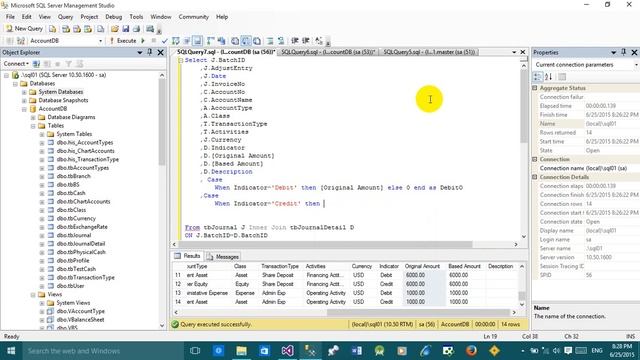Select row 13 header in results grid
This screenshot has width=640, height=360.
point(178,293)
